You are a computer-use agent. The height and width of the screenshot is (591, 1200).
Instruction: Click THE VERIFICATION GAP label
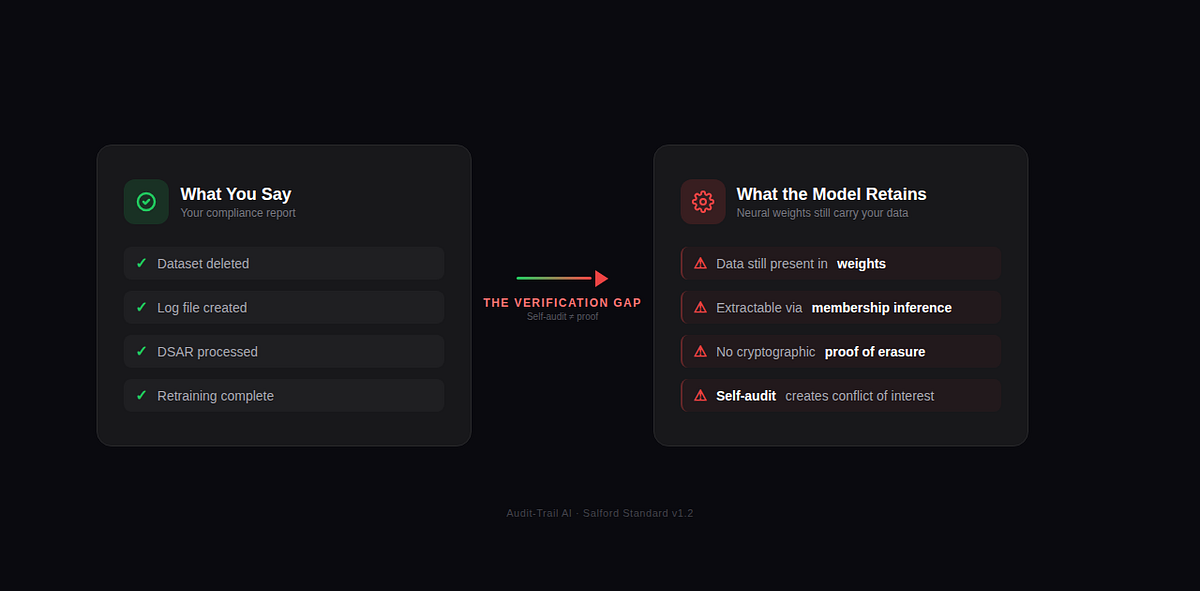pyautogui.click(x=563, y=302)
